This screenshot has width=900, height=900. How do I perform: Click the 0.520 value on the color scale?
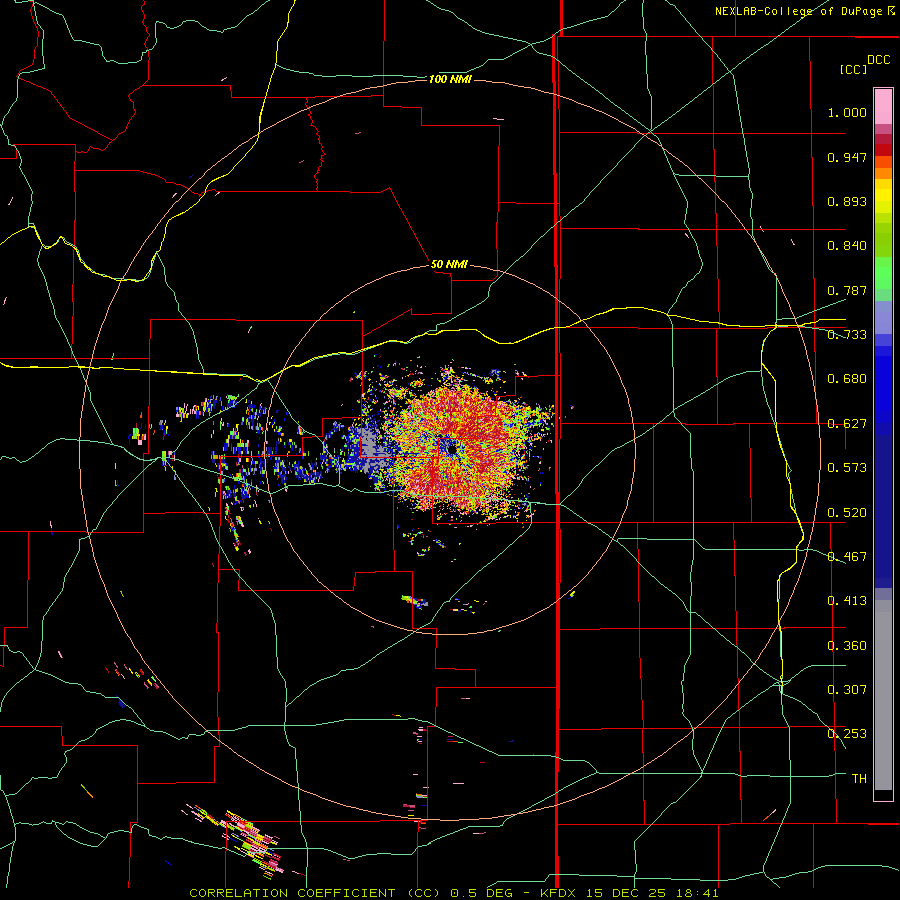coord(847,513)
